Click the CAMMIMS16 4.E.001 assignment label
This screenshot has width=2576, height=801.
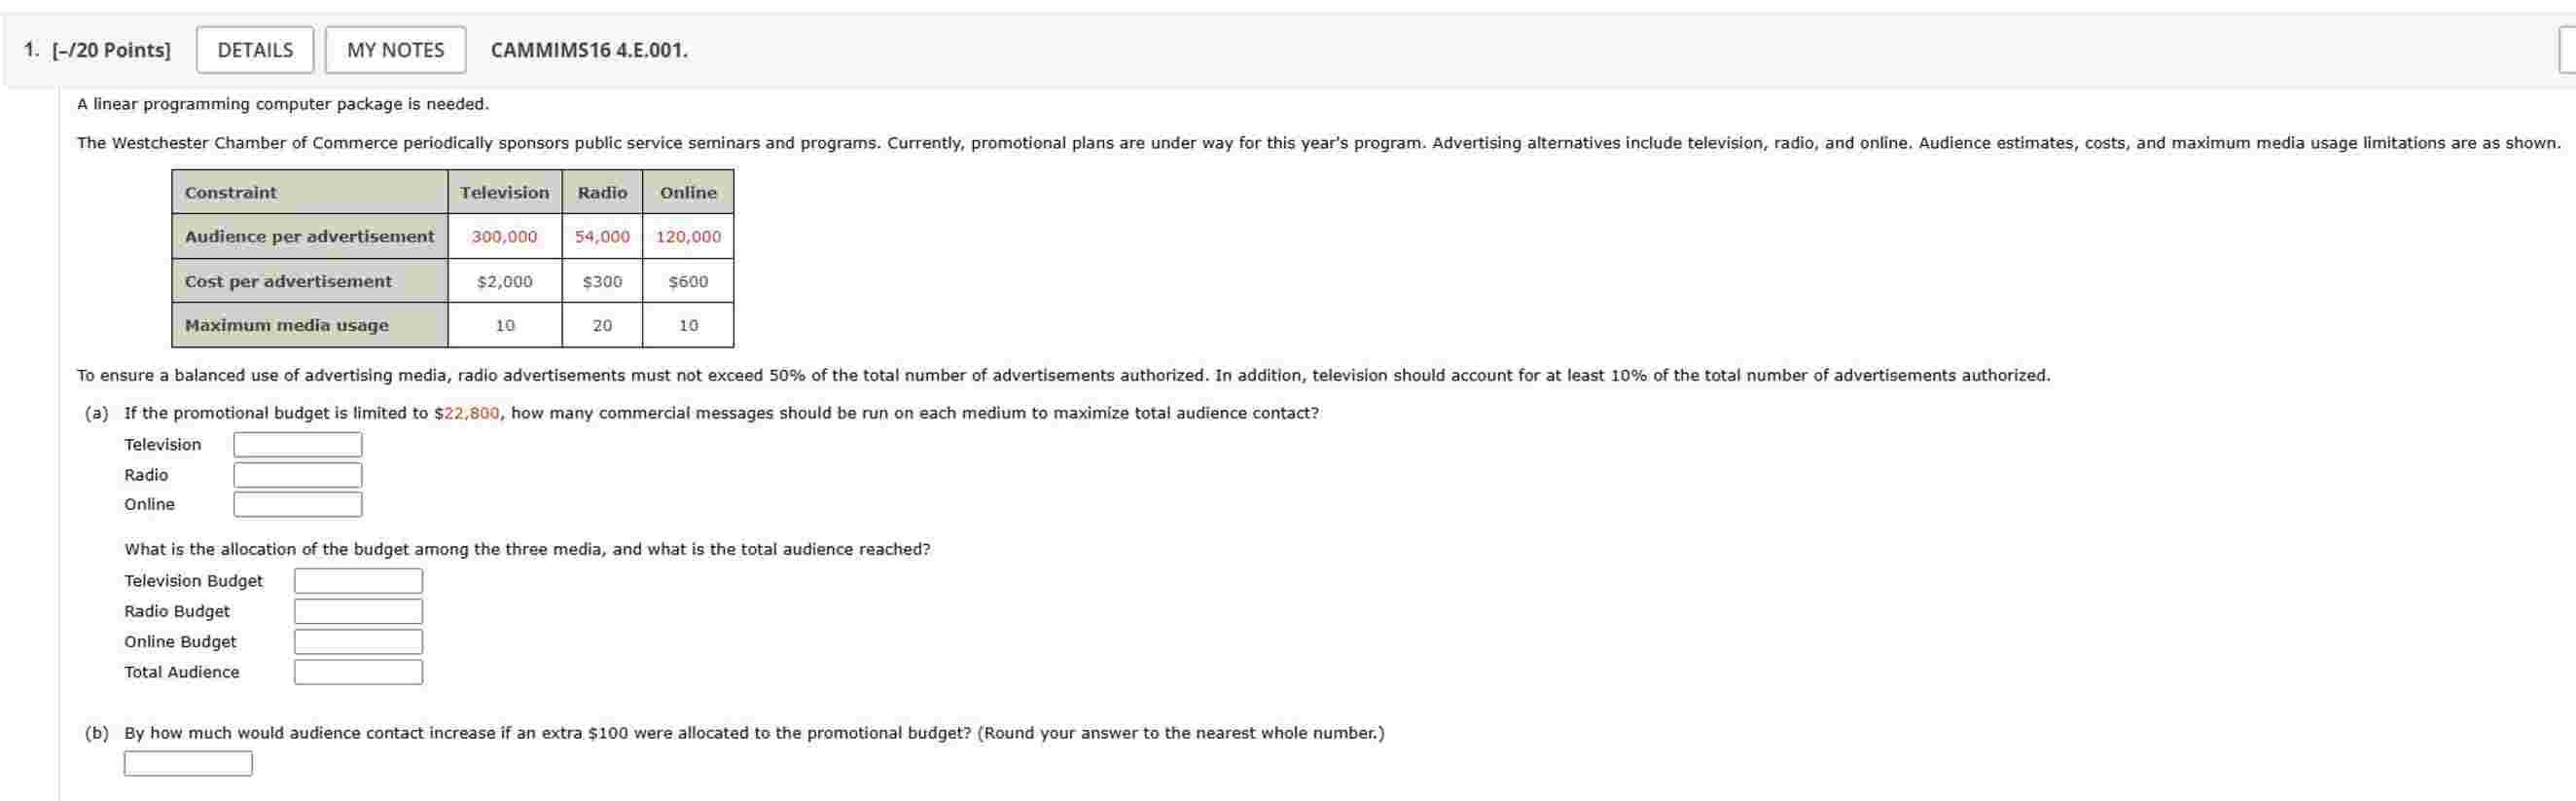588,49
